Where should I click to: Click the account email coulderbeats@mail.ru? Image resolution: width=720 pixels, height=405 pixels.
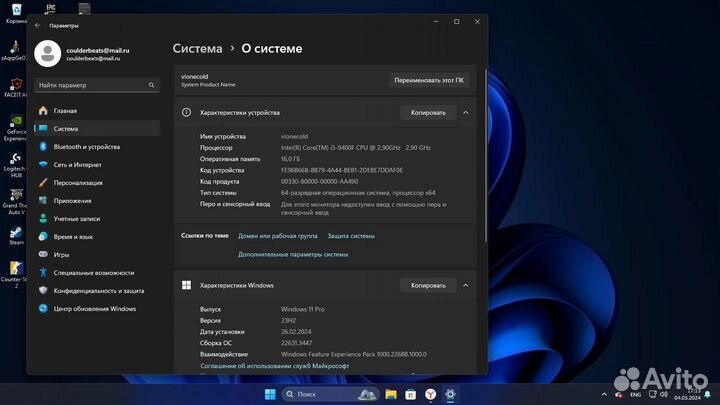click(98, 51)
